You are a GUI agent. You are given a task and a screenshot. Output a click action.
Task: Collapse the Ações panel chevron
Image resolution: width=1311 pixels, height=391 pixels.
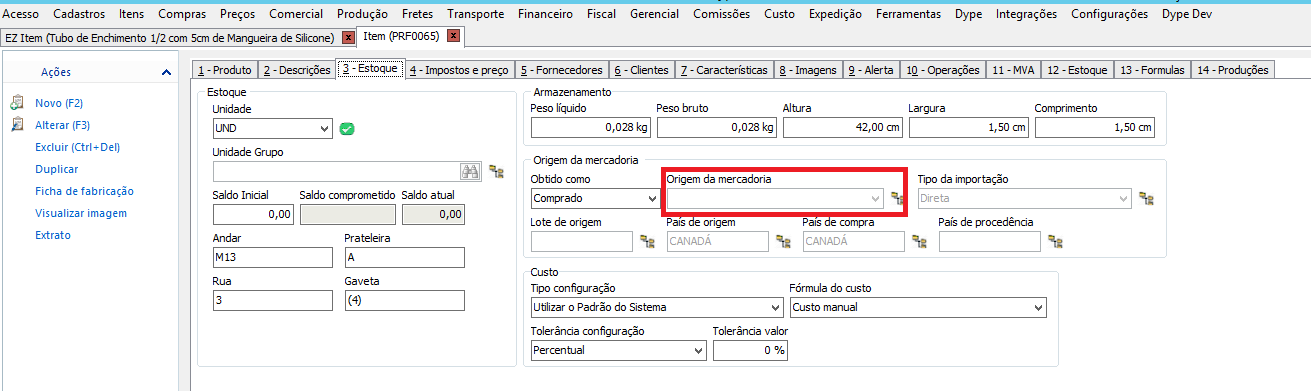(x=166, y=72)
